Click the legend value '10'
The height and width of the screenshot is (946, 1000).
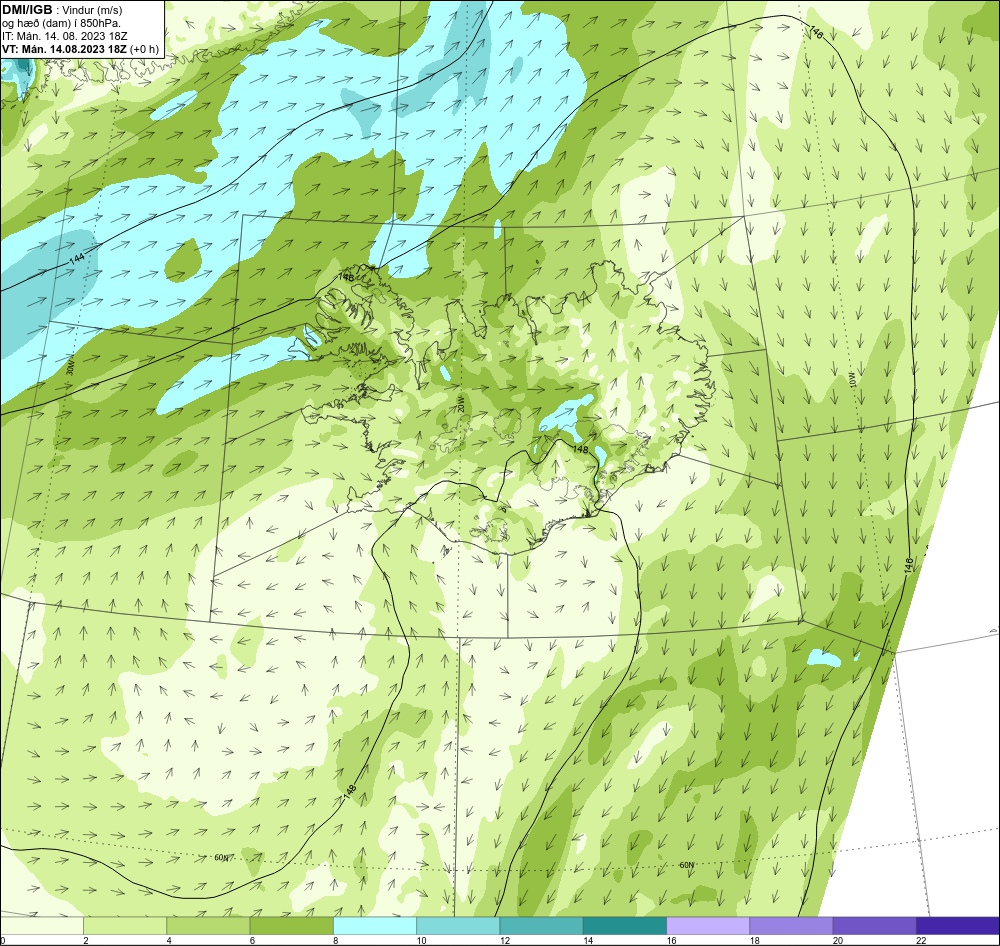[x=422, y=940]
